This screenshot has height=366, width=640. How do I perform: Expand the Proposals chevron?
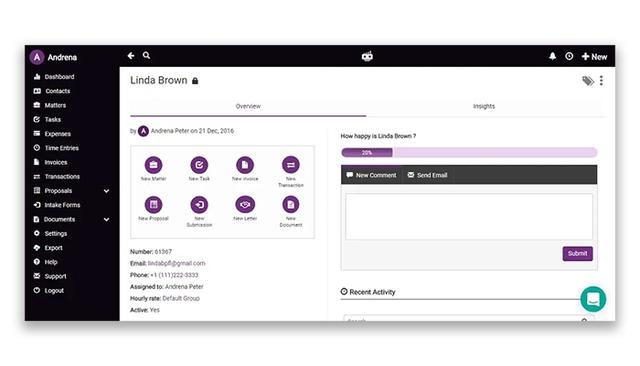point(107,191)
